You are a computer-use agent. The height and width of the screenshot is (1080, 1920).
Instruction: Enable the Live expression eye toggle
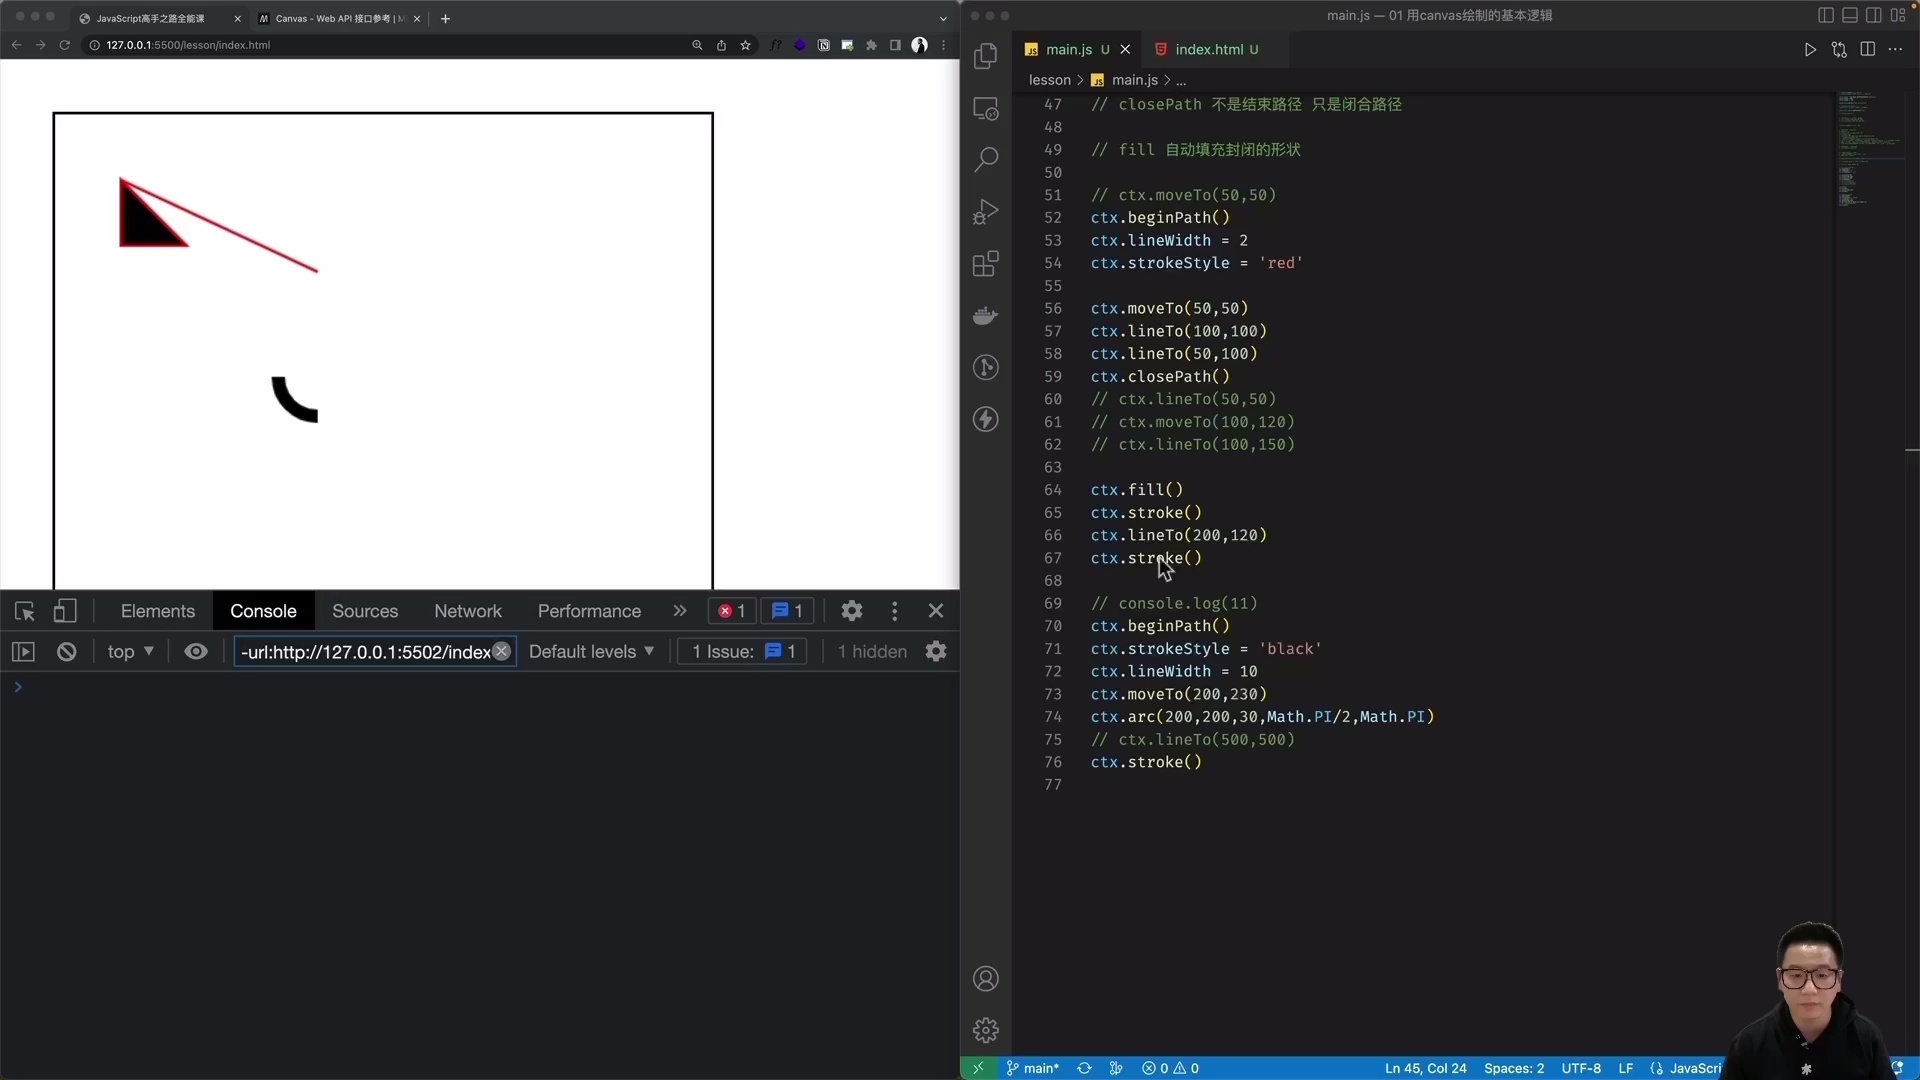[x=196, y=651]
